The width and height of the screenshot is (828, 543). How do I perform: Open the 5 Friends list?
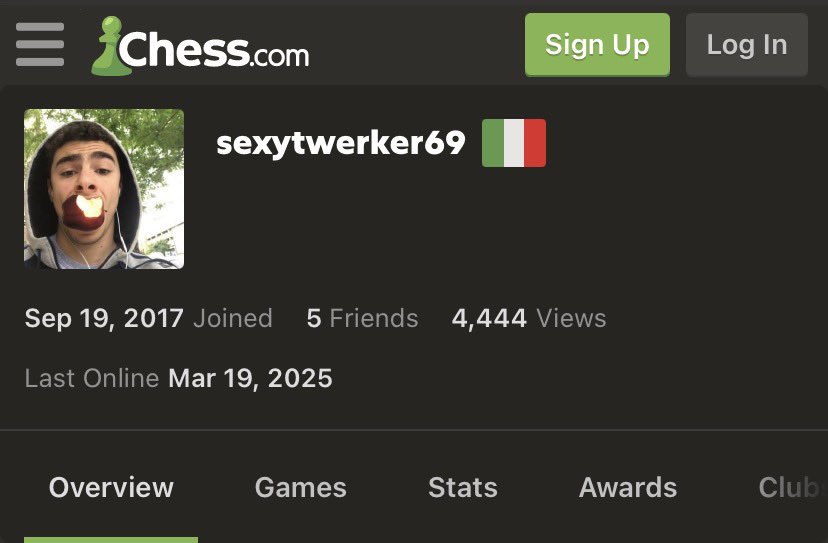(x=362, y=318)
